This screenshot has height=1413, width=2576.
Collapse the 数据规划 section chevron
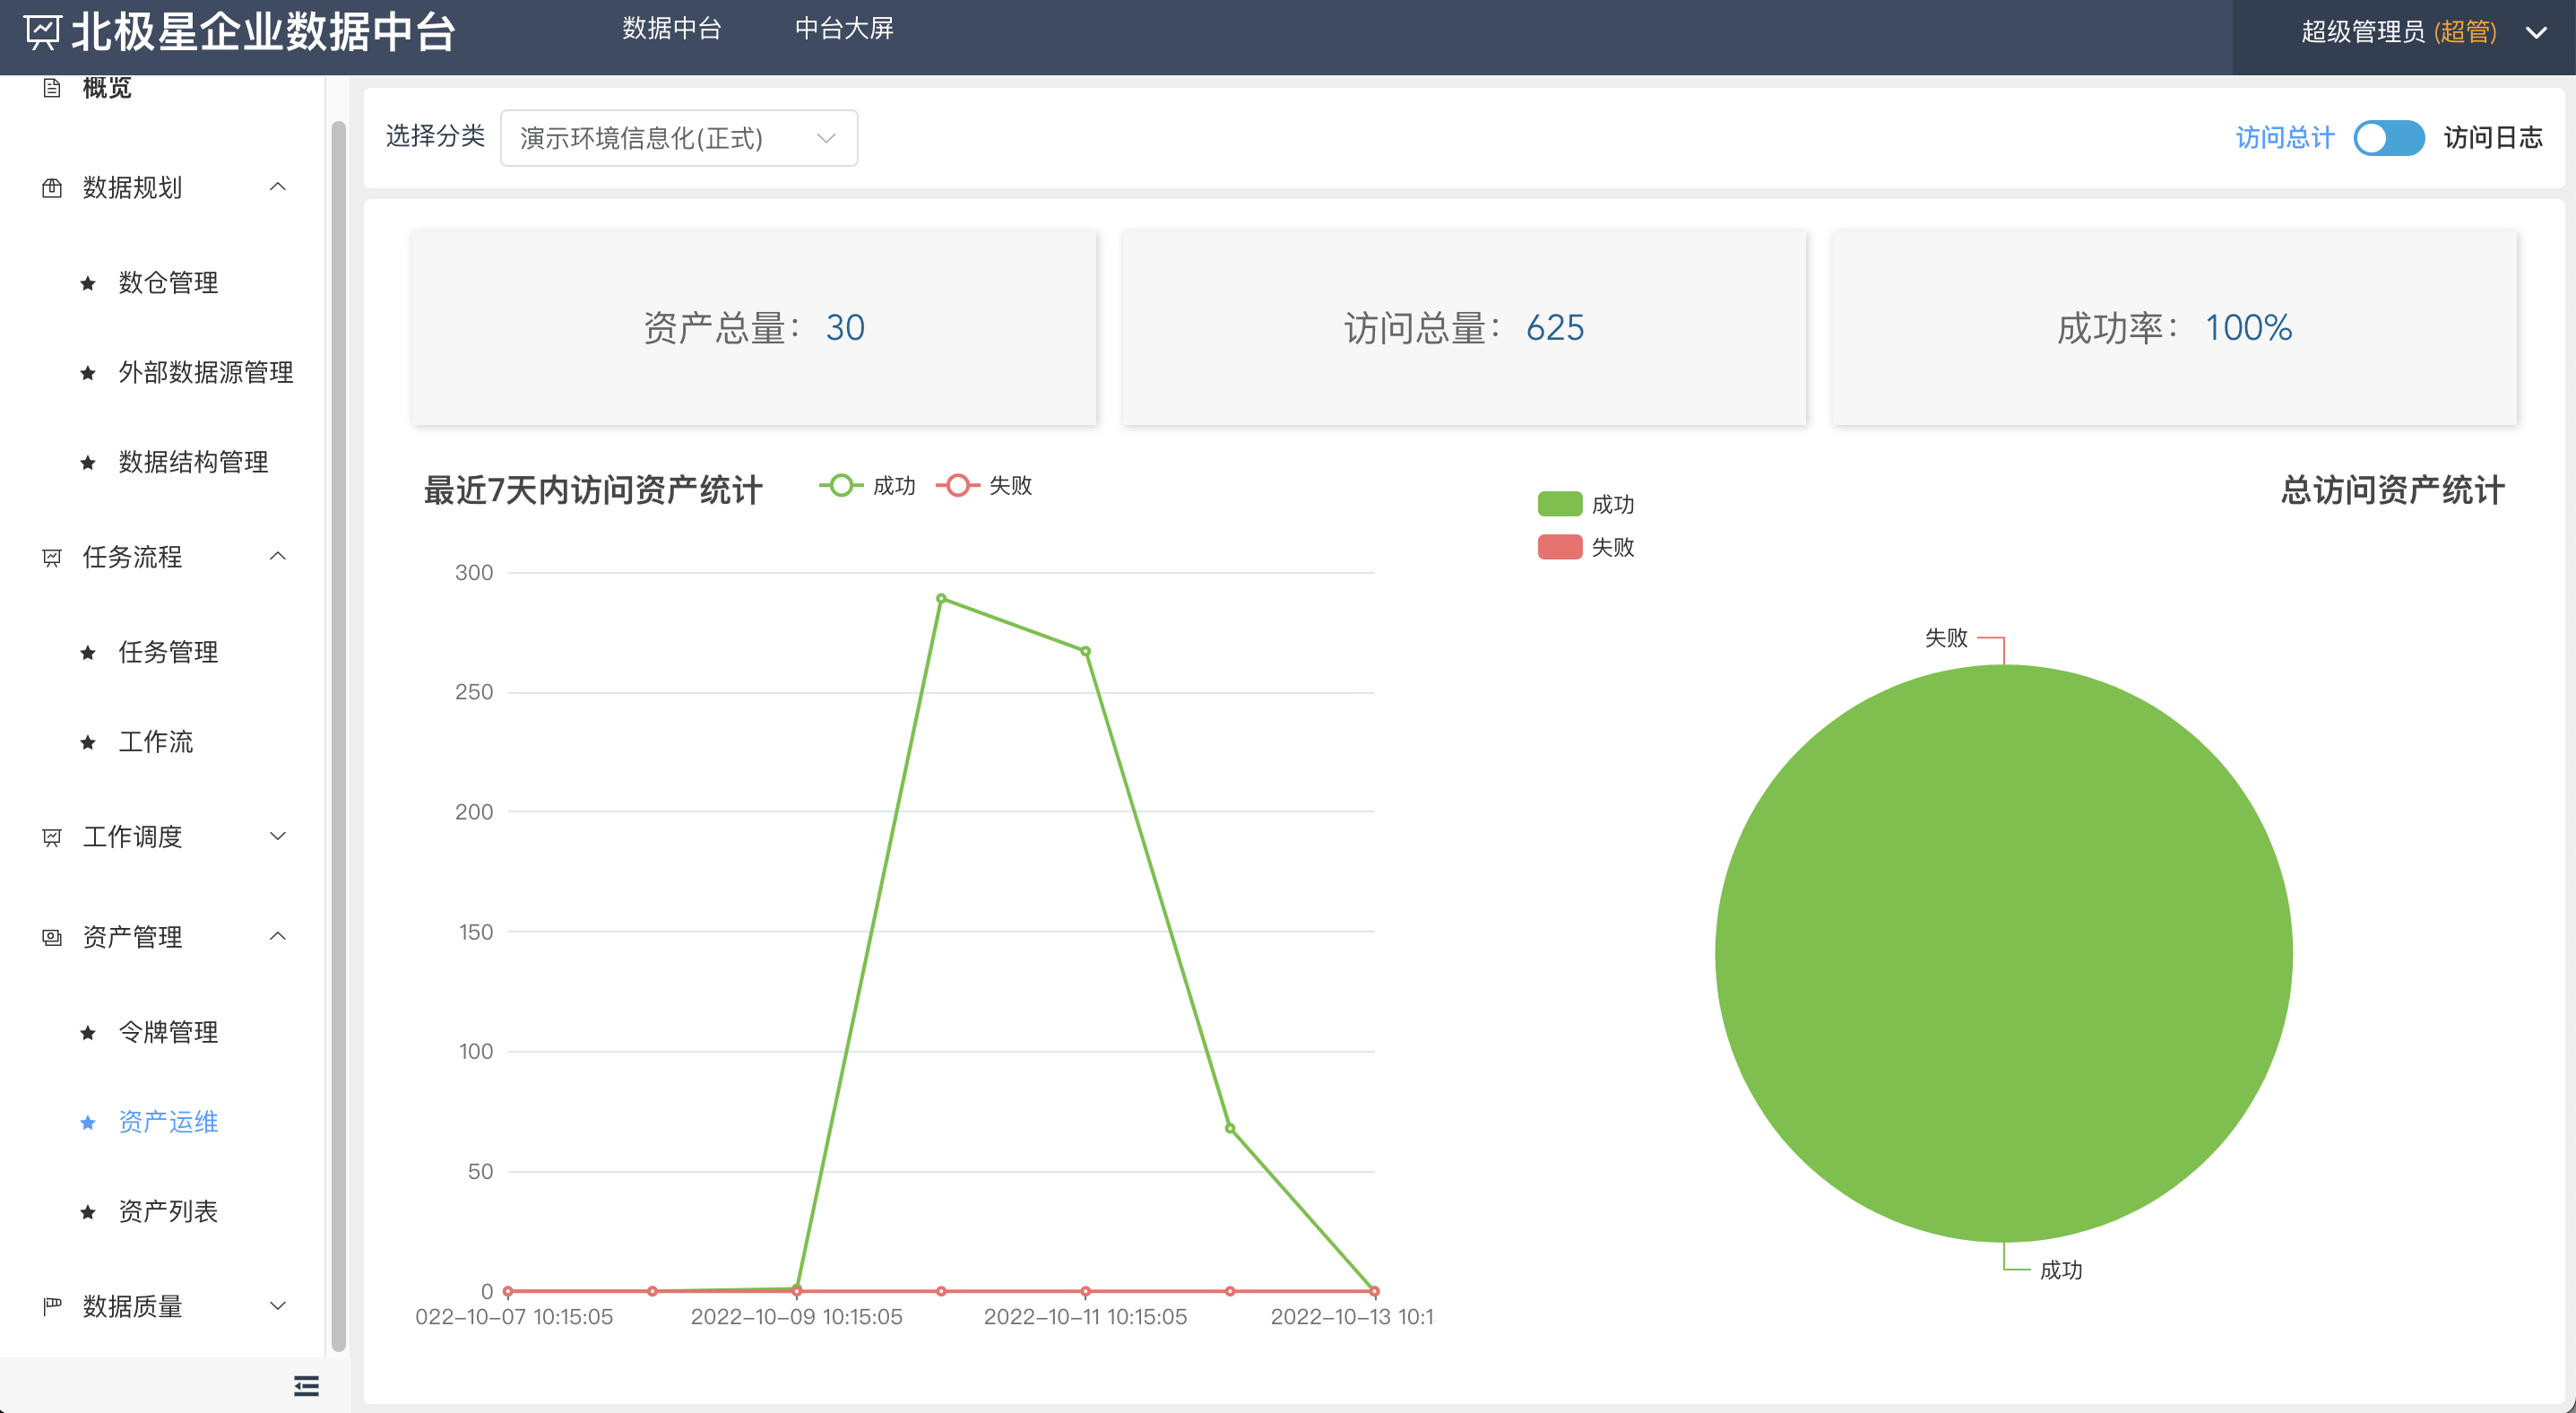[278, 187]
